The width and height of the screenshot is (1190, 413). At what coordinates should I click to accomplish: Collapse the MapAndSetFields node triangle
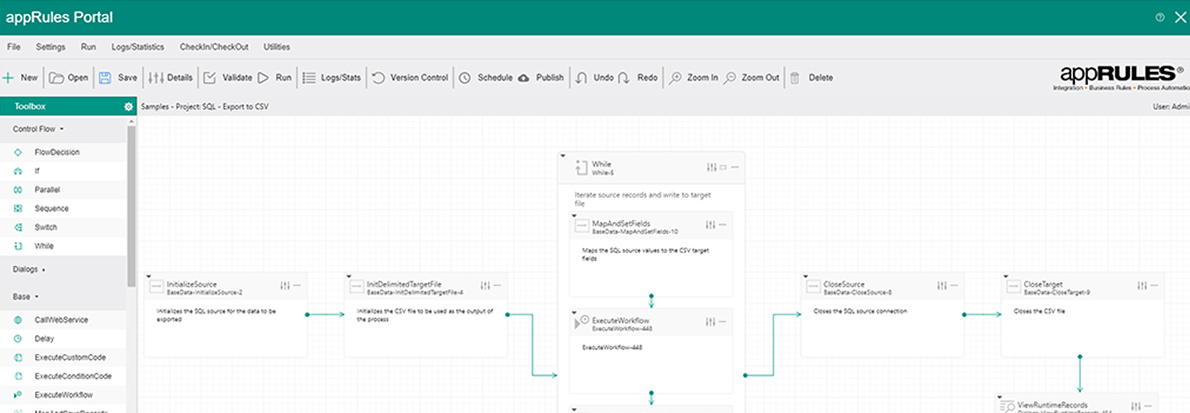575,216
